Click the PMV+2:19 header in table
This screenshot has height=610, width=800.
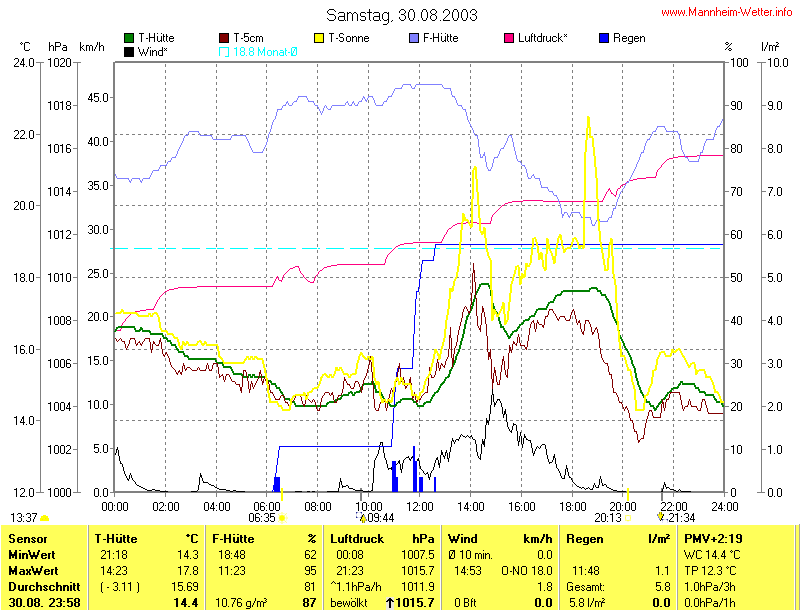coord(715,539)
